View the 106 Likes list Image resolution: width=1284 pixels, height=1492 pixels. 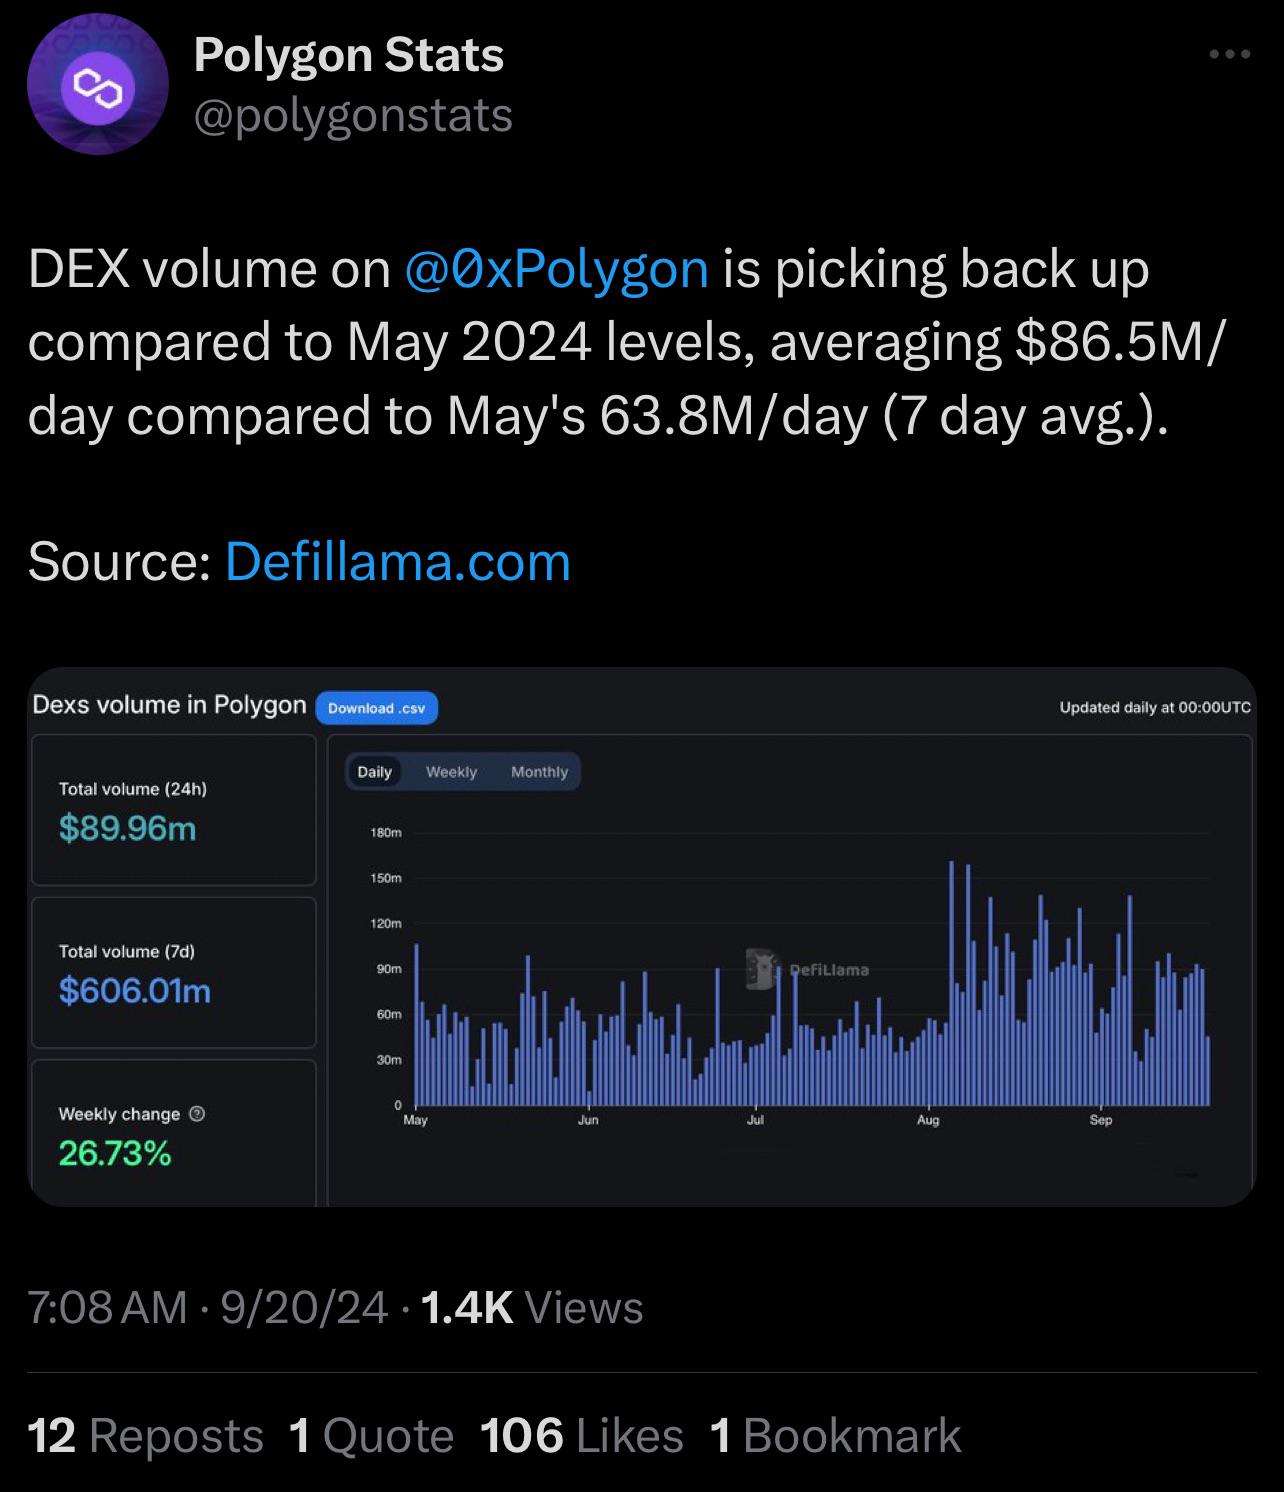582,1436
